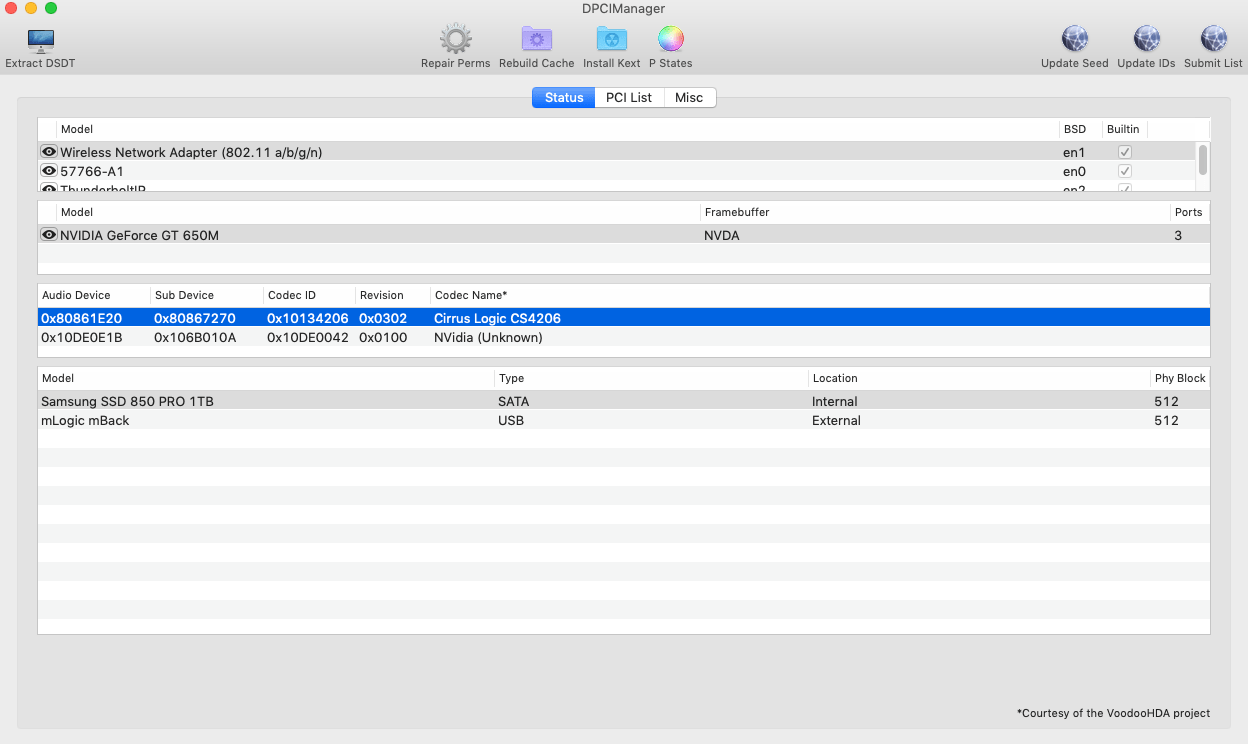The height and width of the screenshot is (744, 1248).
Task: Click the Sub Device column header
Action: tap(207, 295)
